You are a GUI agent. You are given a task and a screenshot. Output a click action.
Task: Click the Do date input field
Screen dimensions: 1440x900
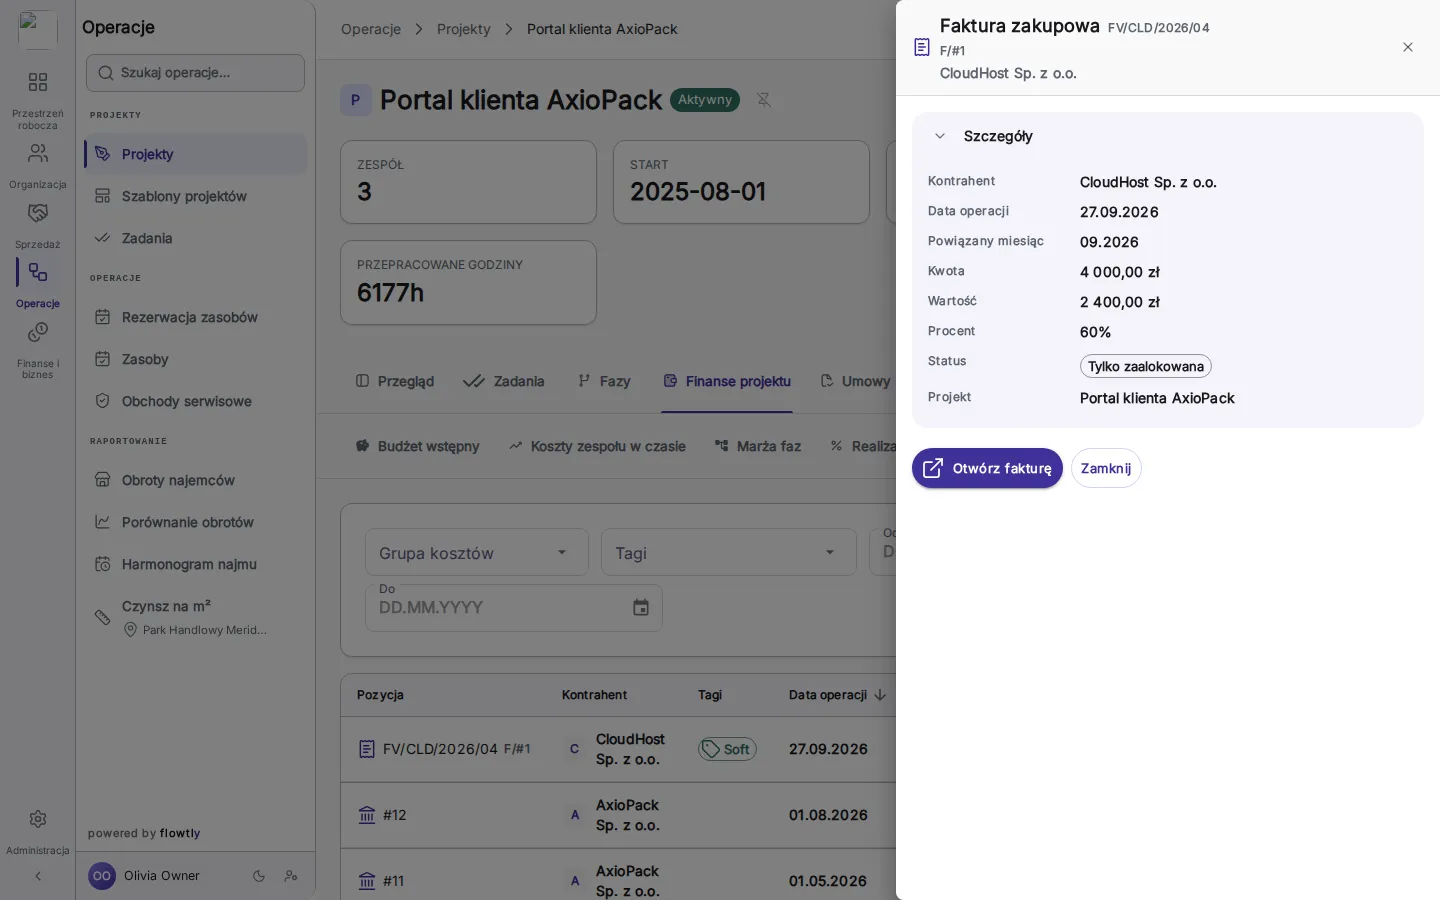pyautogui.click(x=514, y=608)
